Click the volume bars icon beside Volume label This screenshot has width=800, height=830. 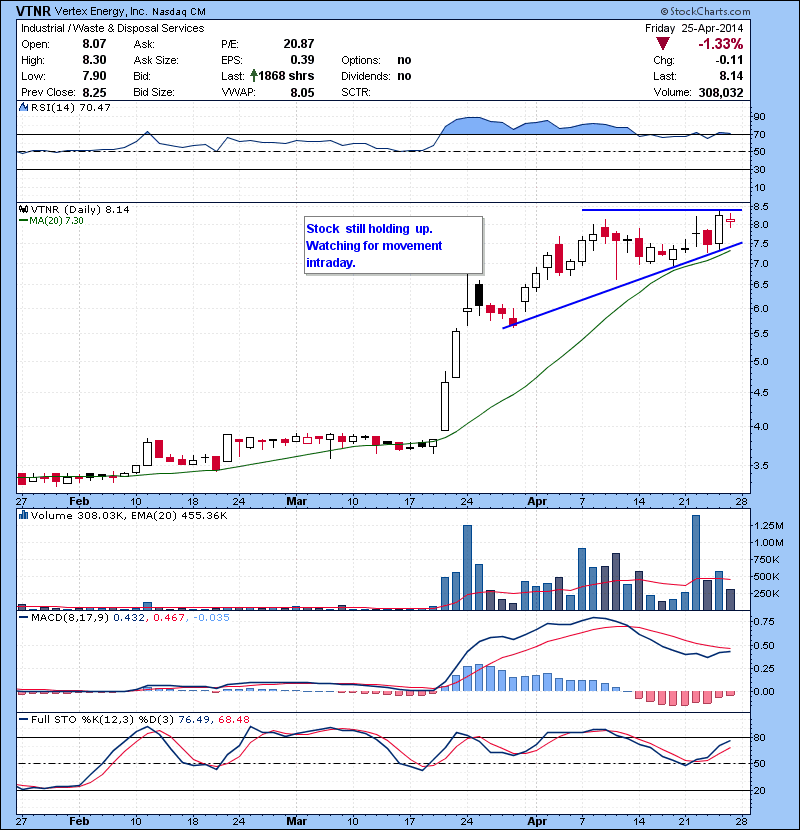click(x=23, y=515)
